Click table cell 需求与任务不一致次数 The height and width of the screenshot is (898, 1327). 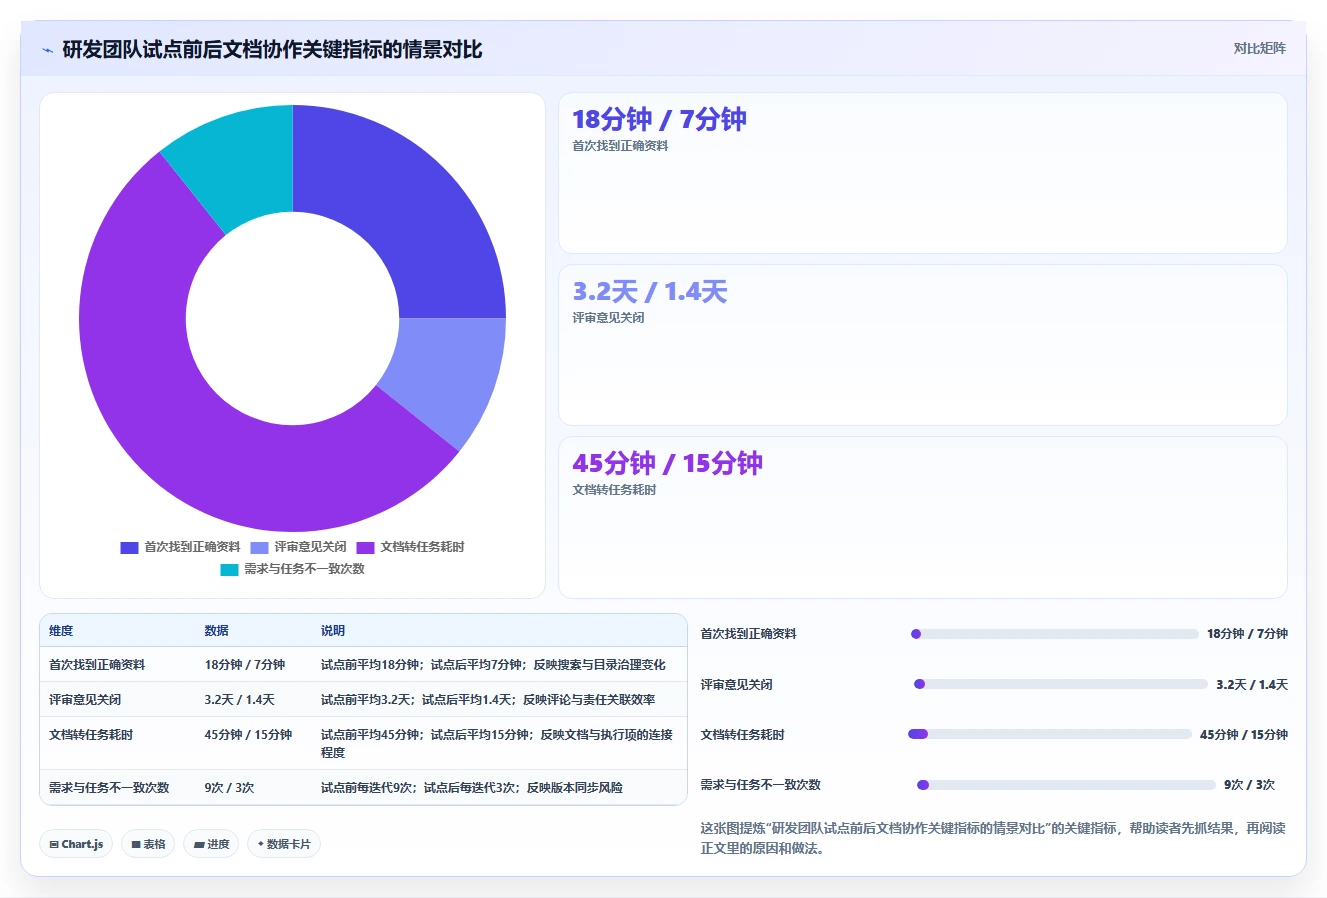(109, 788)
